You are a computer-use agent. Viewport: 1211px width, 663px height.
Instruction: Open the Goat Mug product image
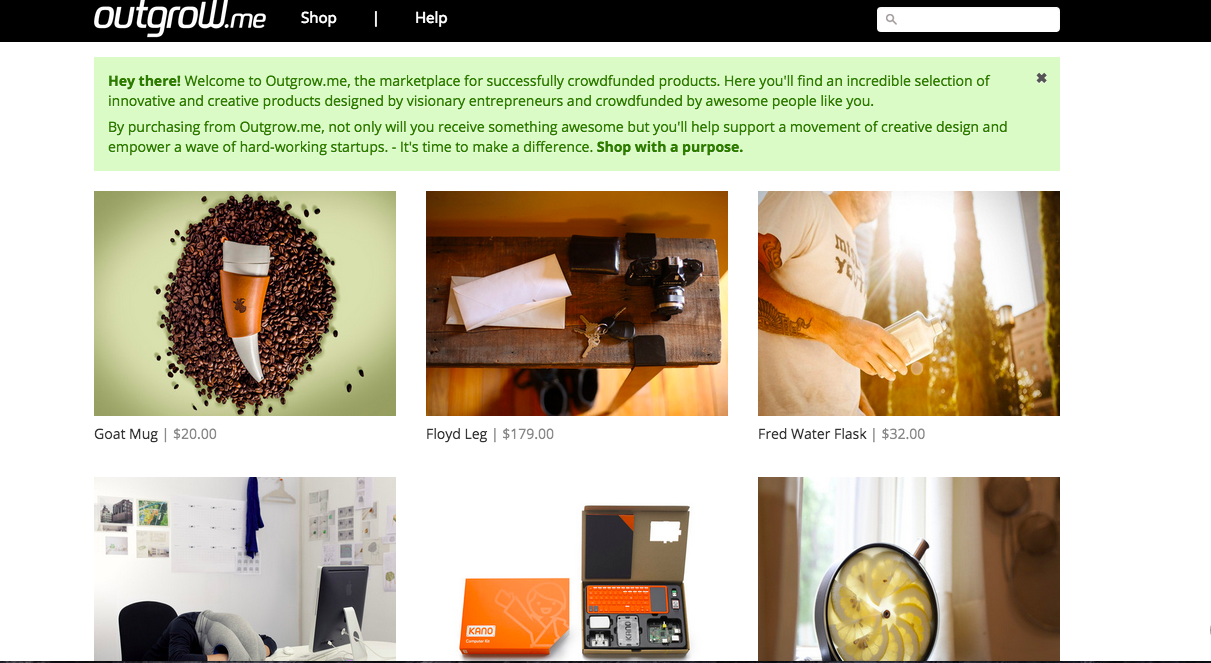245,303
